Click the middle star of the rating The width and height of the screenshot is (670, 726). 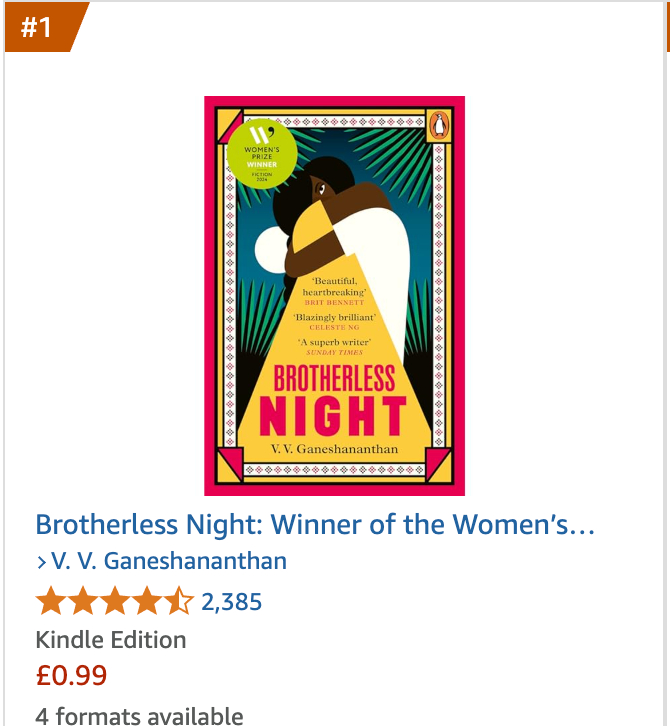[115, 602]
